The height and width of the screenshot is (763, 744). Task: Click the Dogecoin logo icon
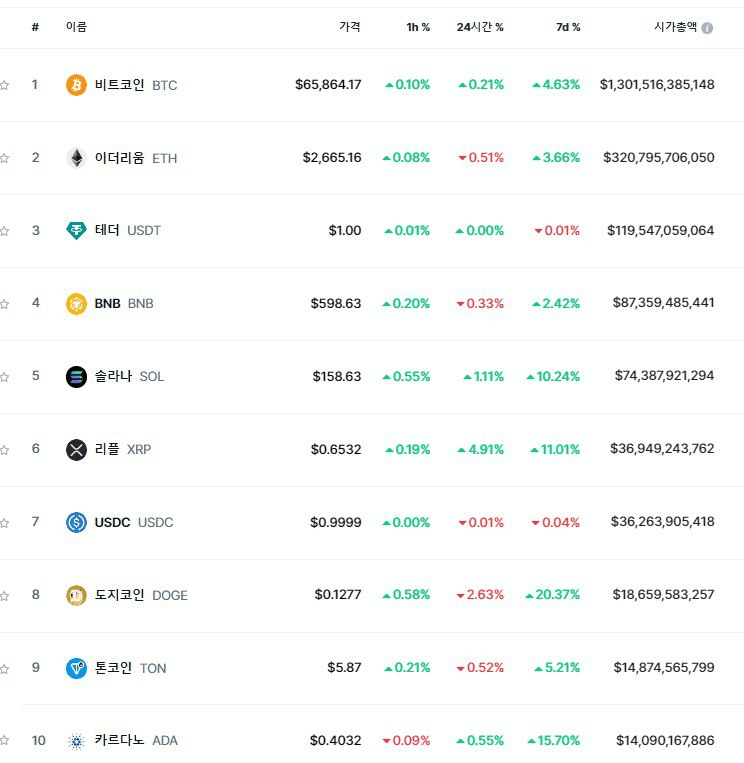click(x=76, y=595)
